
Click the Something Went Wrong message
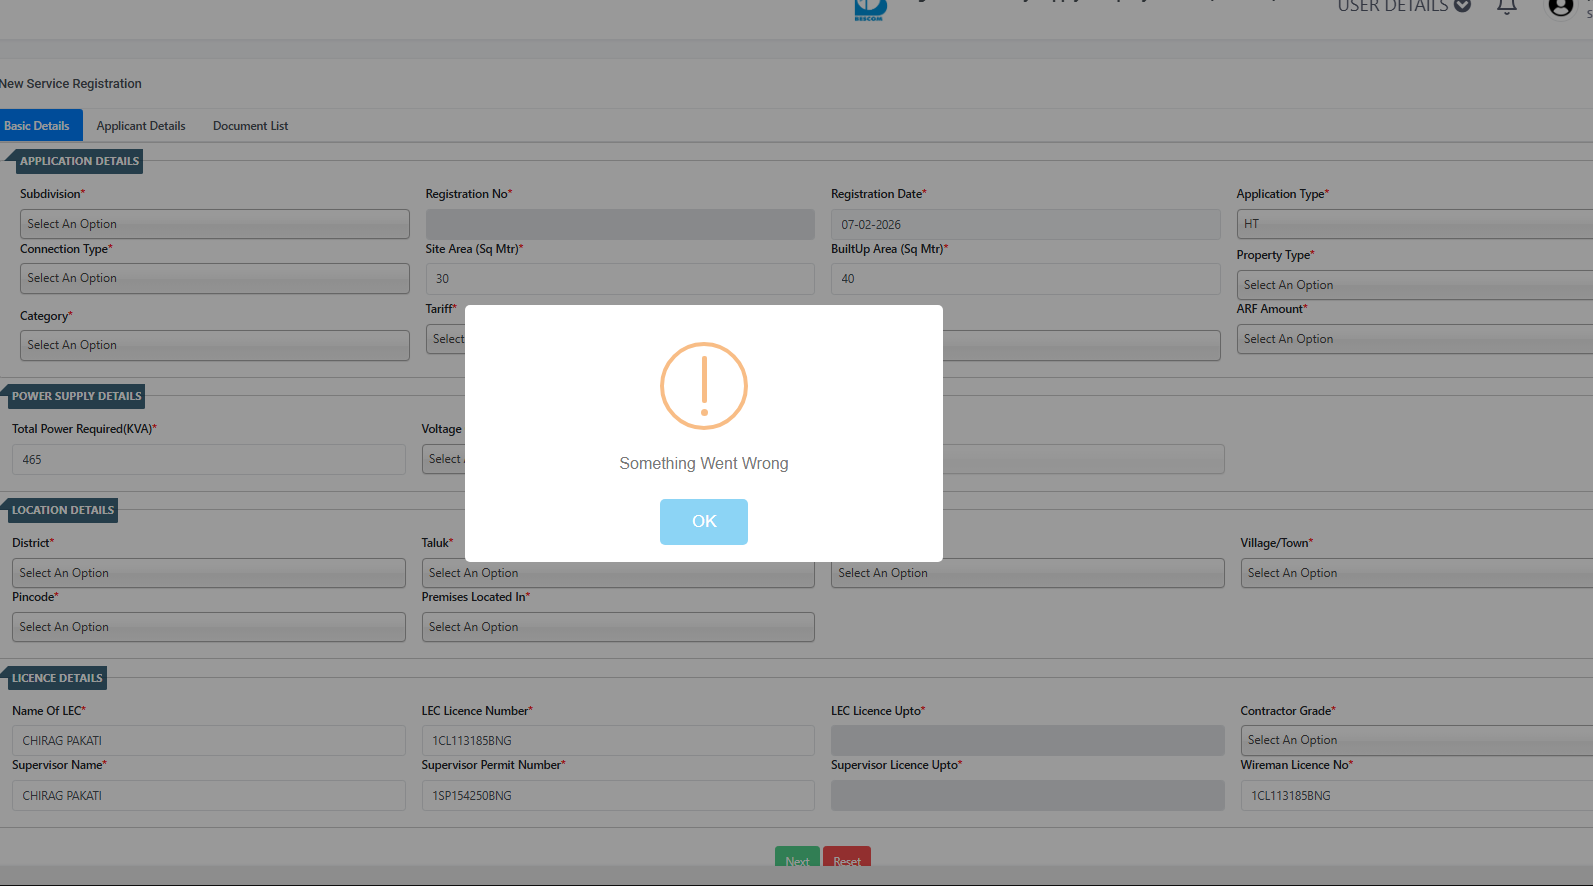[704, 464]
